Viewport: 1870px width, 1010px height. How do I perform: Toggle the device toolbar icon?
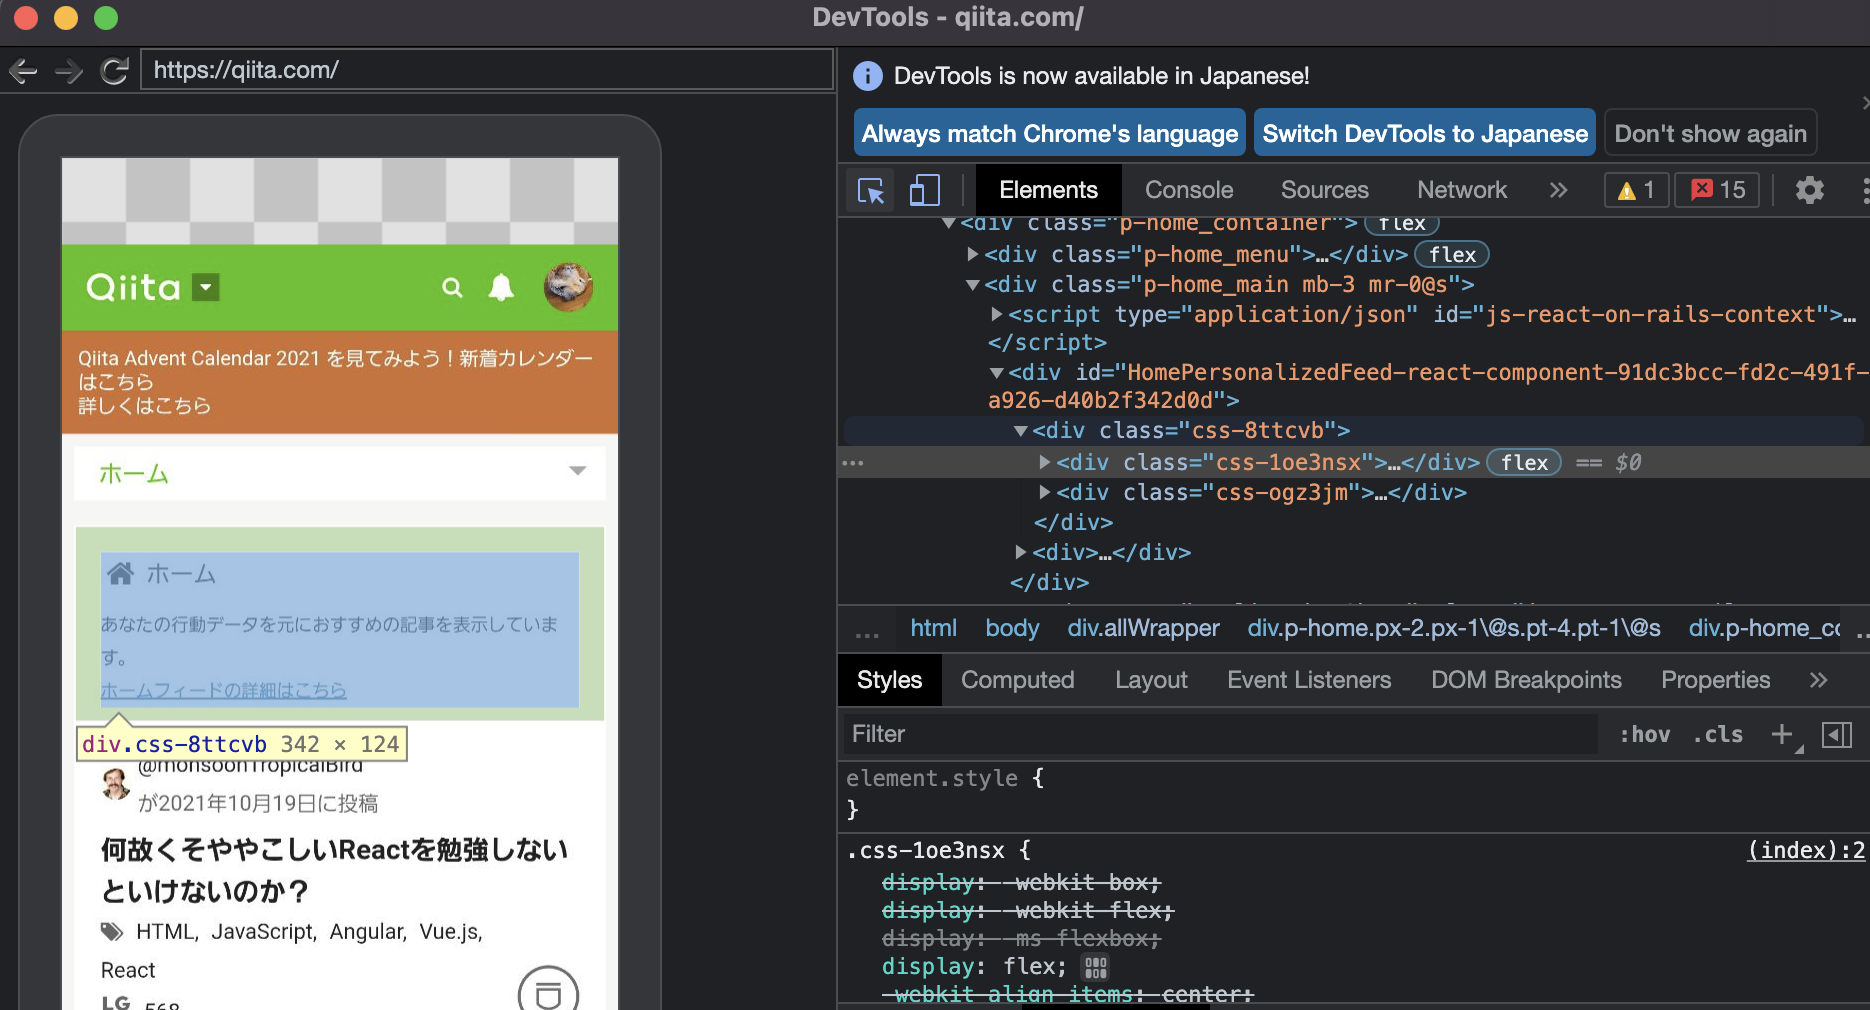pyautogui.click(x=925, y=190)
